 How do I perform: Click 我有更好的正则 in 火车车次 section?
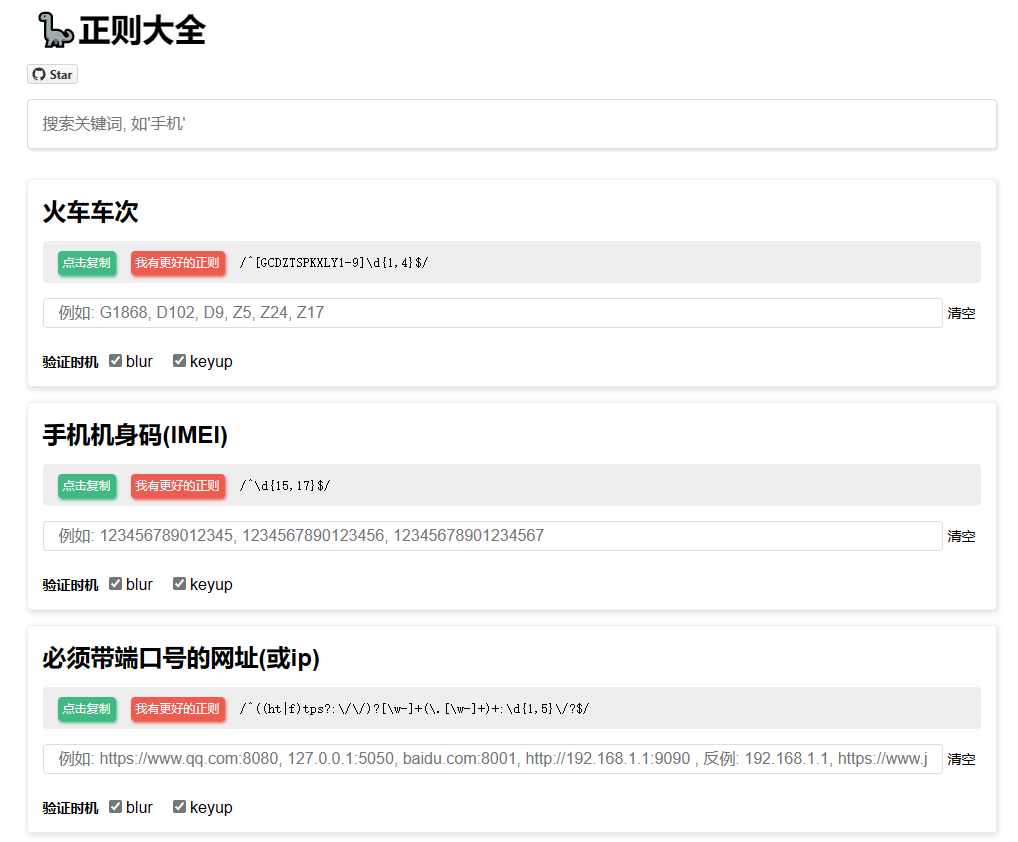click(x=177, y=263)
